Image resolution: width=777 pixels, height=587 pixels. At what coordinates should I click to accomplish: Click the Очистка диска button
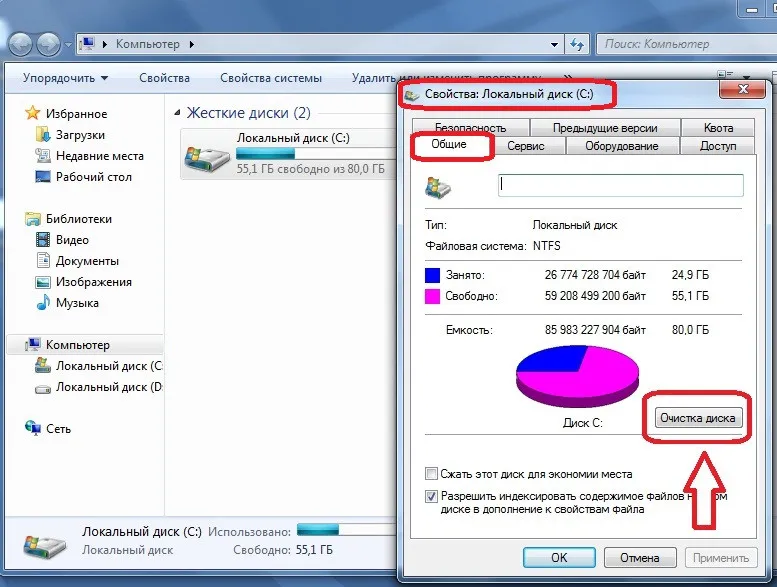(700, 418)
